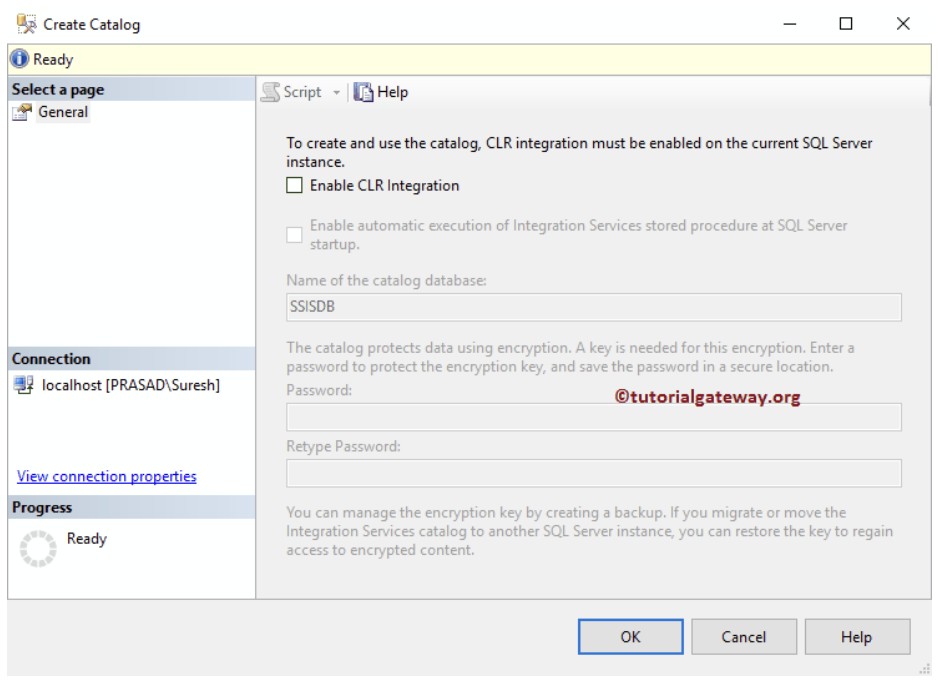Screen dimensions: 938x682
Task: Click the blue info icon beside Ready
Action: [x=20, y=59]
